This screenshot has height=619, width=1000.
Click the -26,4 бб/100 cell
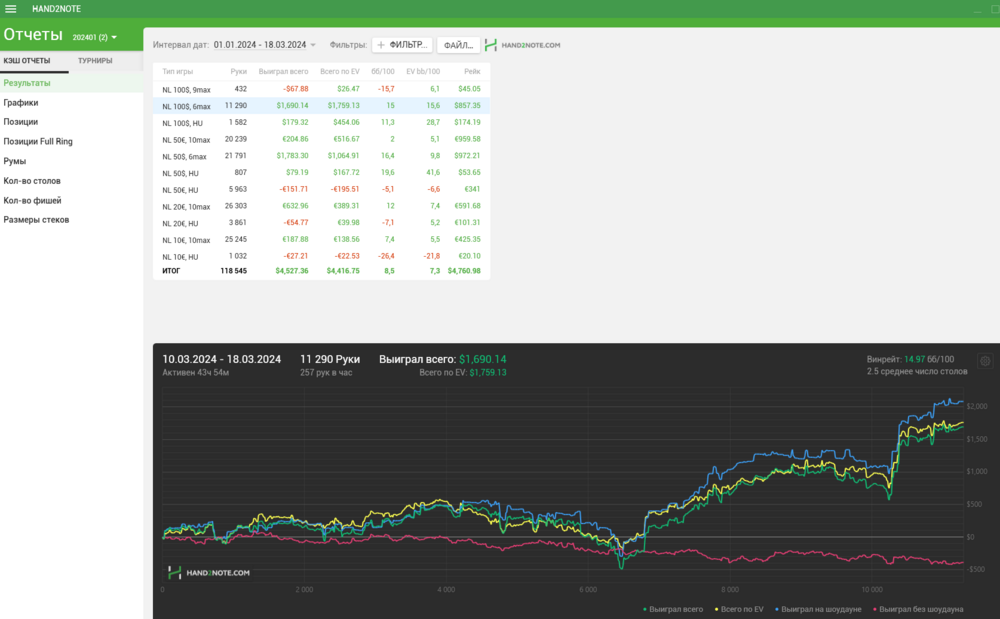point(386,256)
